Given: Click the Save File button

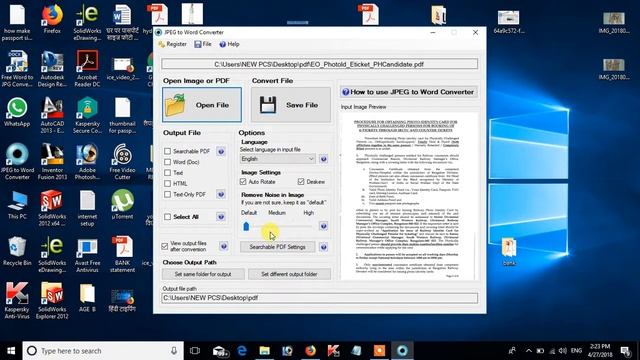Looking at the screenshot, I should 291,105.
